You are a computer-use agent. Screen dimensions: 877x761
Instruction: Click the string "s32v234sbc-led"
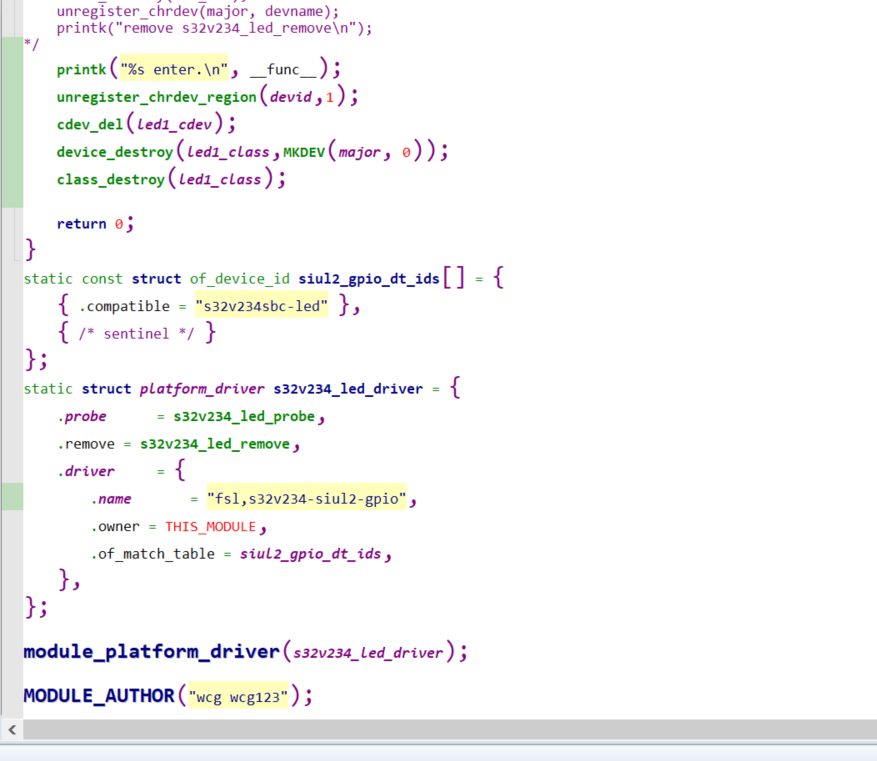pyautogui.click(x=261, y=306)
